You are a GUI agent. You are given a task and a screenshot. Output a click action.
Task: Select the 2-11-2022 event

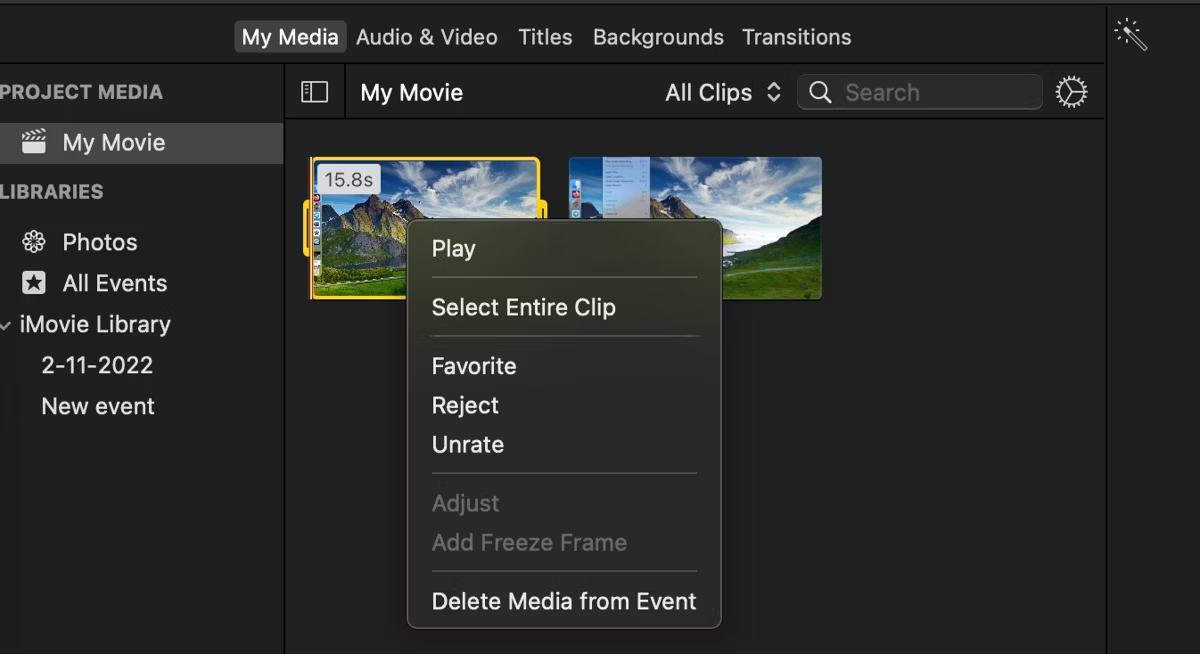[97, 365]
